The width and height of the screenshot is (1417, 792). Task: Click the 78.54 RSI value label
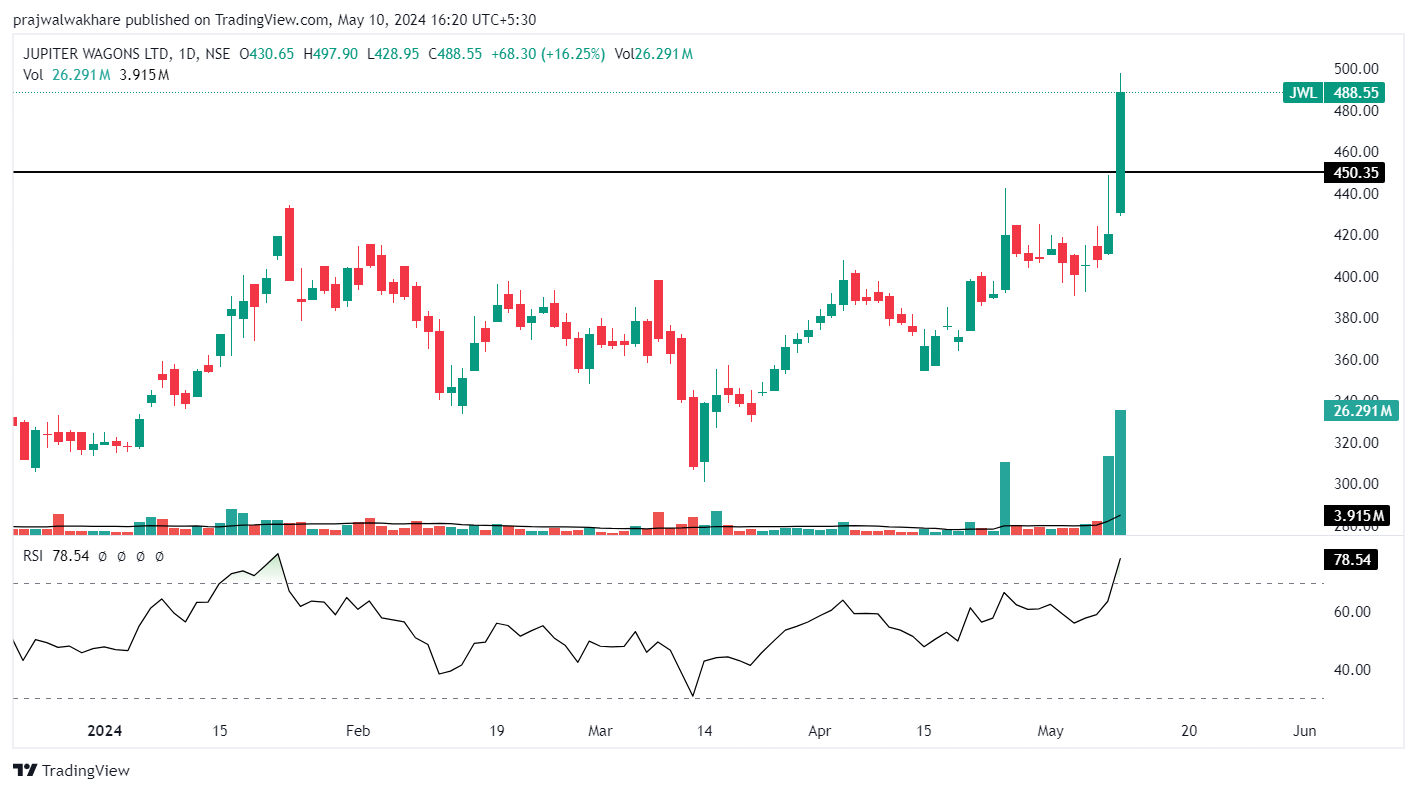click(x=1350, y=559)
